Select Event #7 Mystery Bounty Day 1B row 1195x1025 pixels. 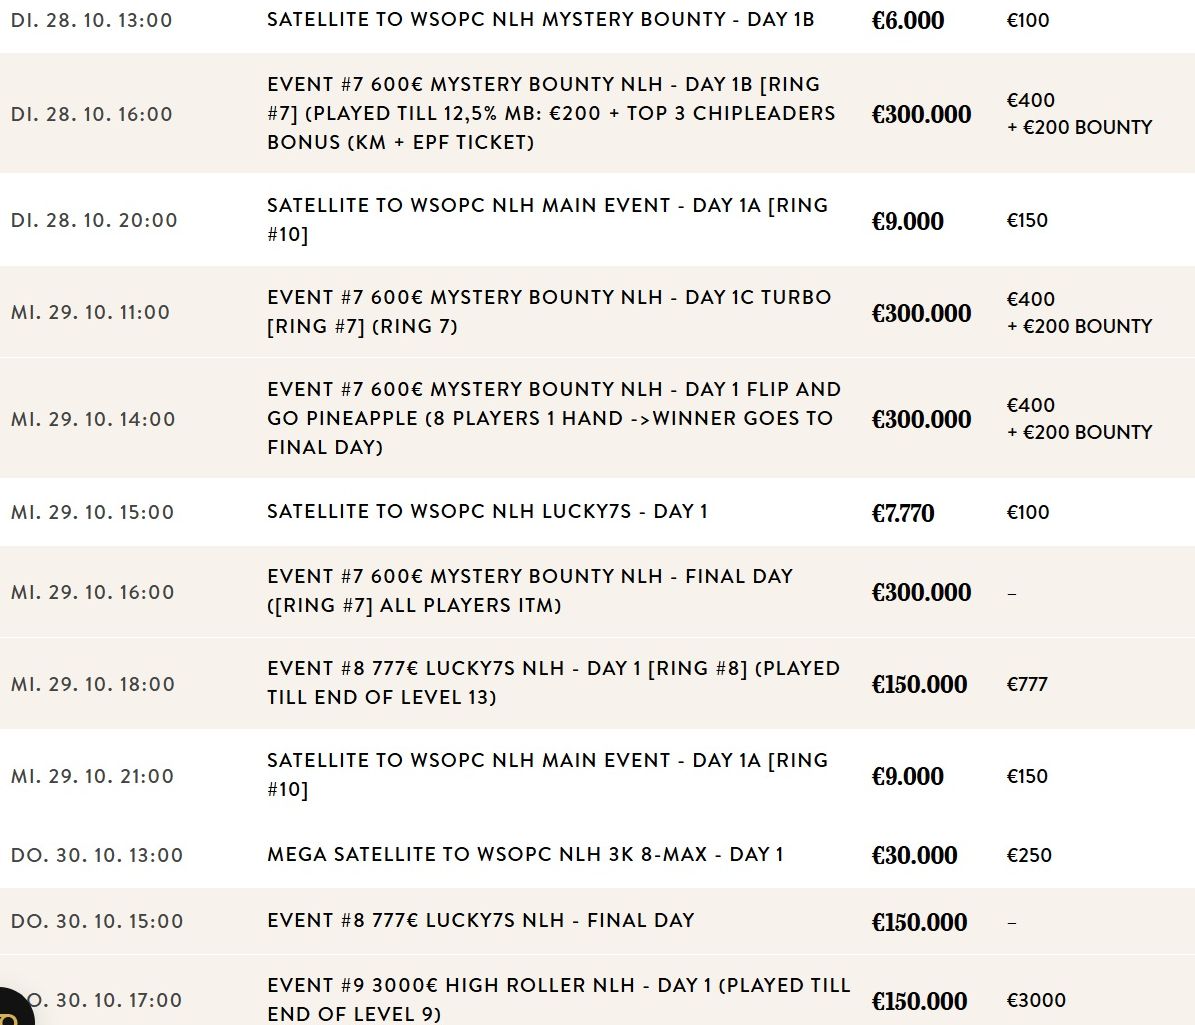(x=551, y=113)
